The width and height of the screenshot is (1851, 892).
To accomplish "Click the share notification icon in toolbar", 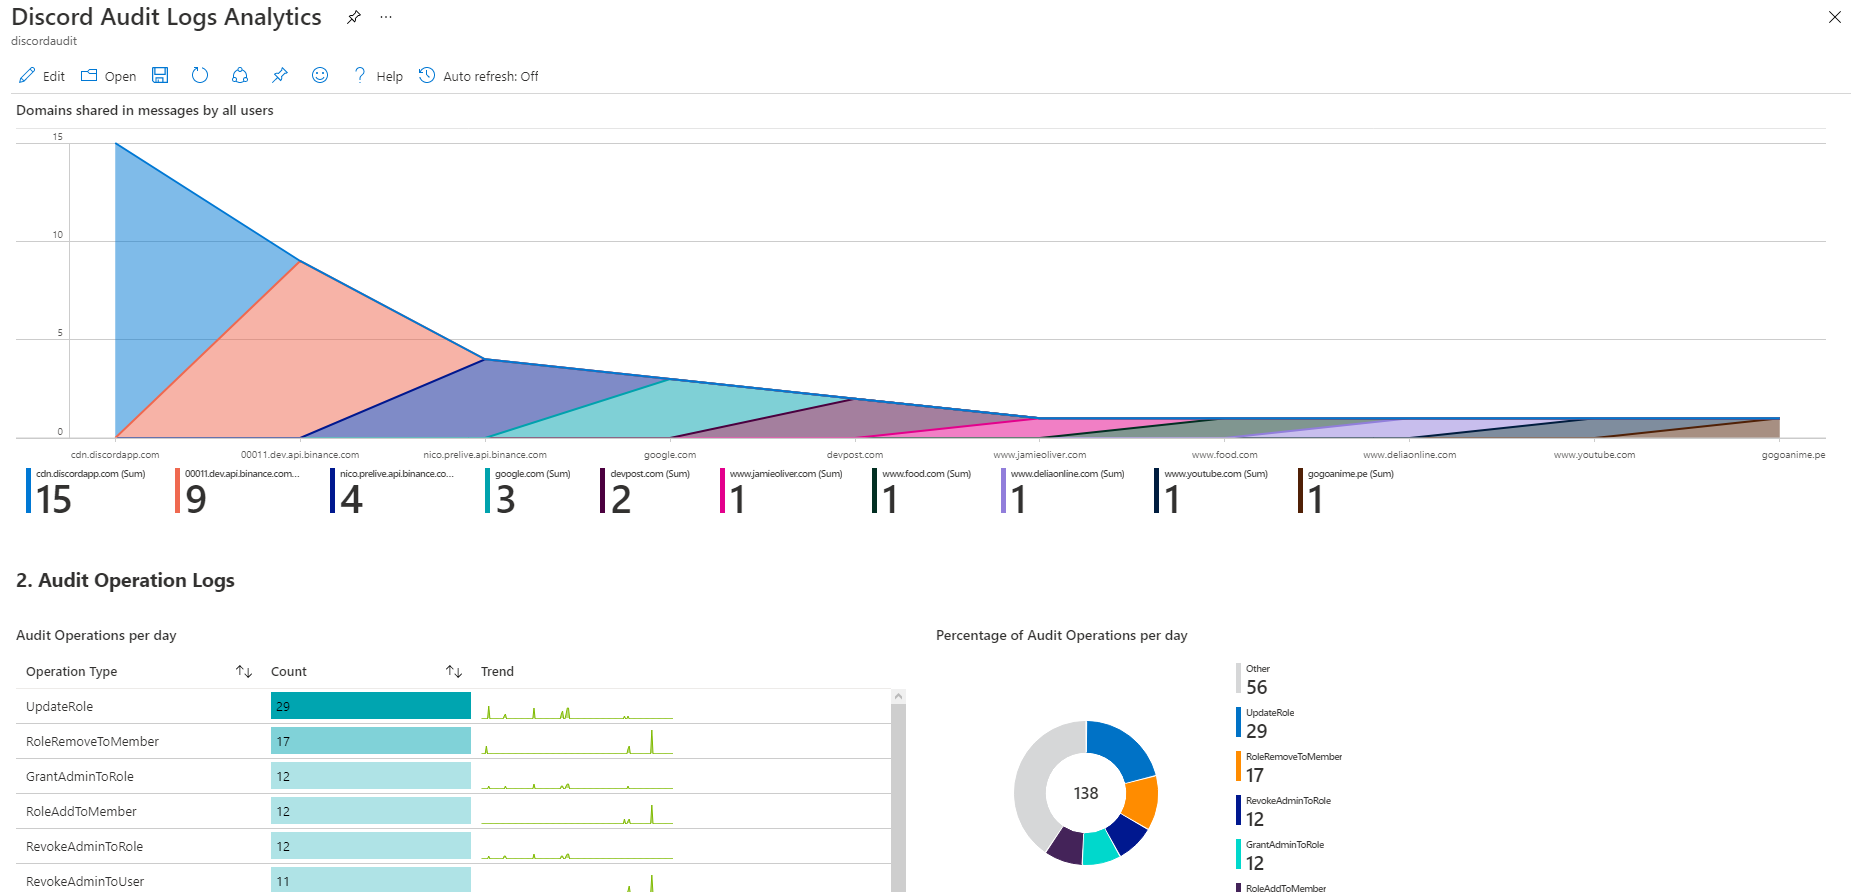I will pos(240,75).
